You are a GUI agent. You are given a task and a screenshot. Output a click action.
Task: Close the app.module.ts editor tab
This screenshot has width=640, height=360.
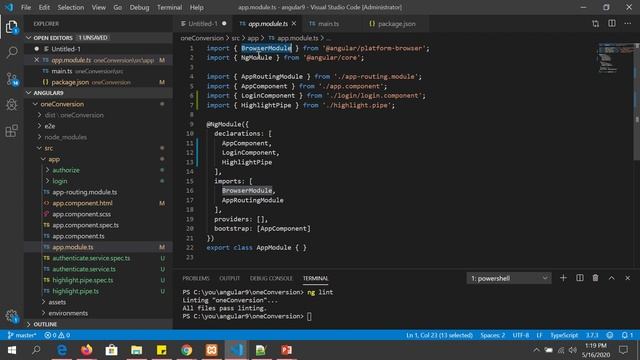[294, 24]
